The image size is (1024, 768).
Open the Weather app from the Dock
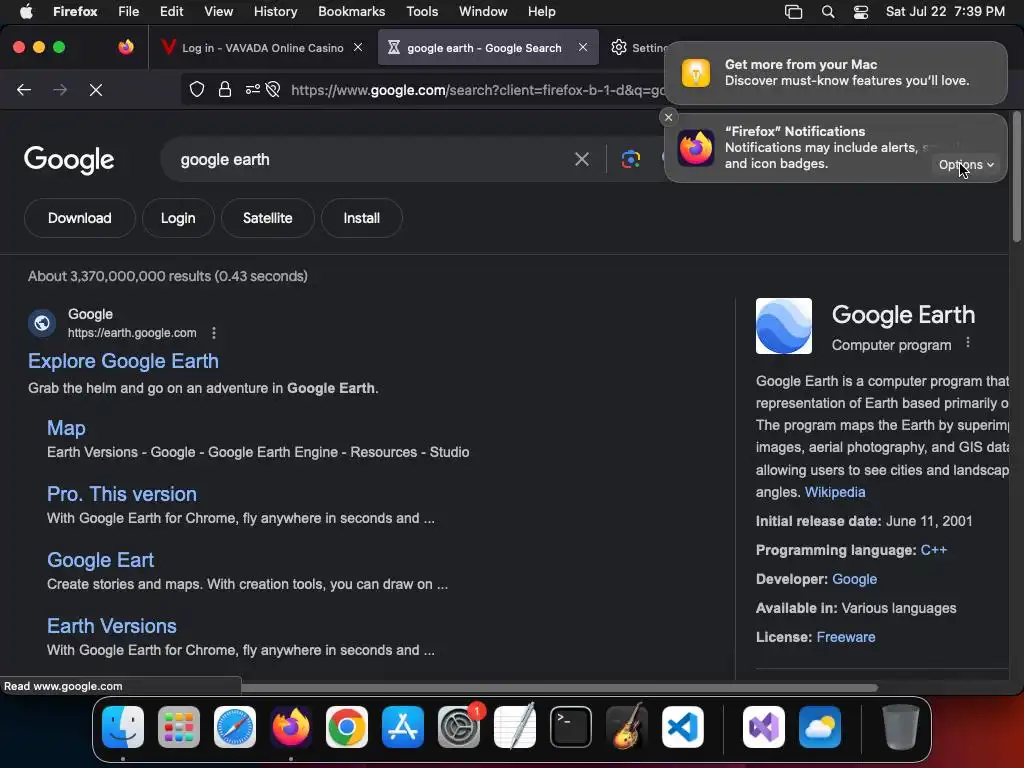coord(820,727)
